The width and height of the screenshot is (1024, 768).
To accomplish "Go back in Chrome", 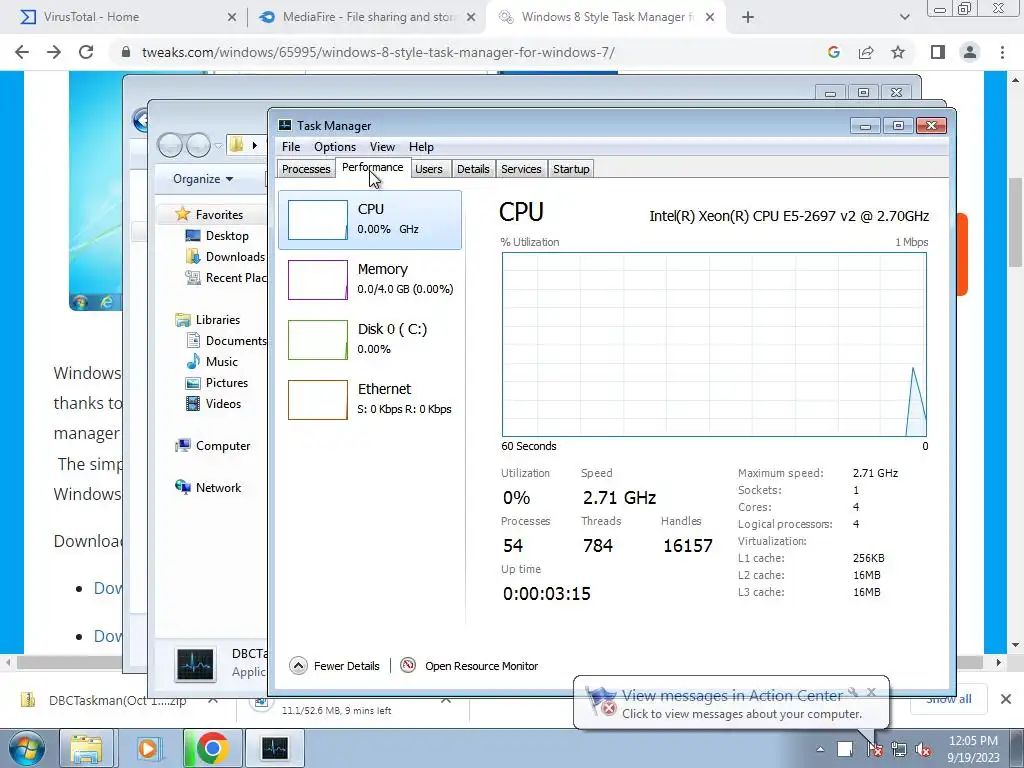I will click(x=22, y=52).
